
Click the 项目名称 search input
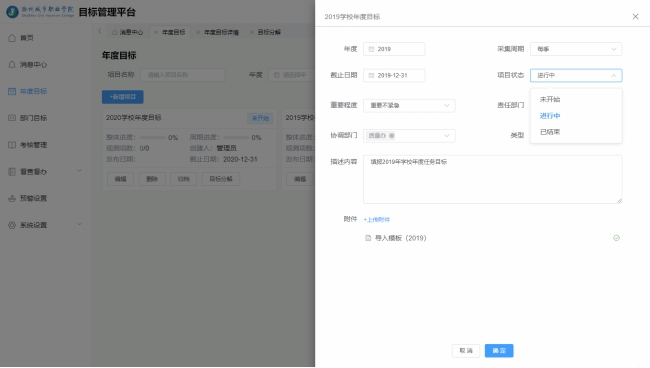click(x=183, y=75)
